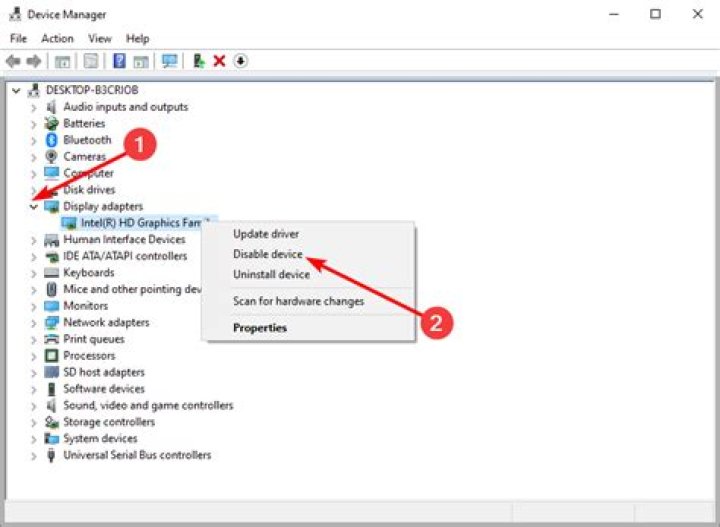Open the View menu
Screen dimensions: 720x527
coord(99,38)
